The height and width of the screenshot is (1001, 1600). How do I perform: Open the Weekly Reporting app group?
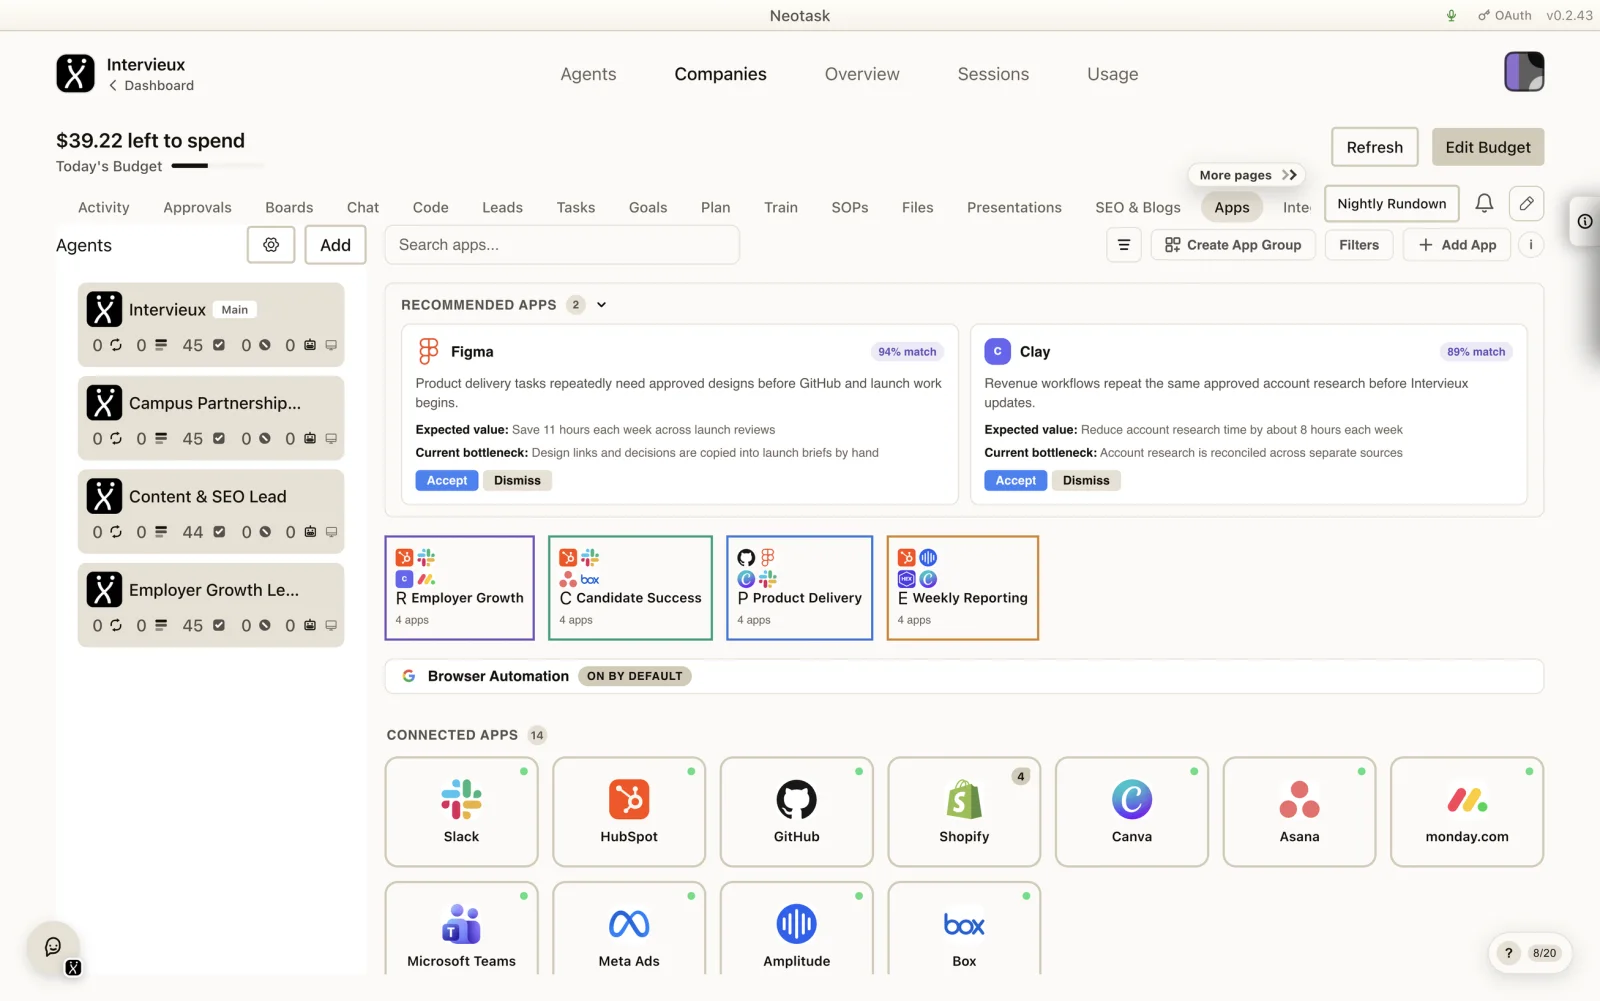click(x=963, y=588)
